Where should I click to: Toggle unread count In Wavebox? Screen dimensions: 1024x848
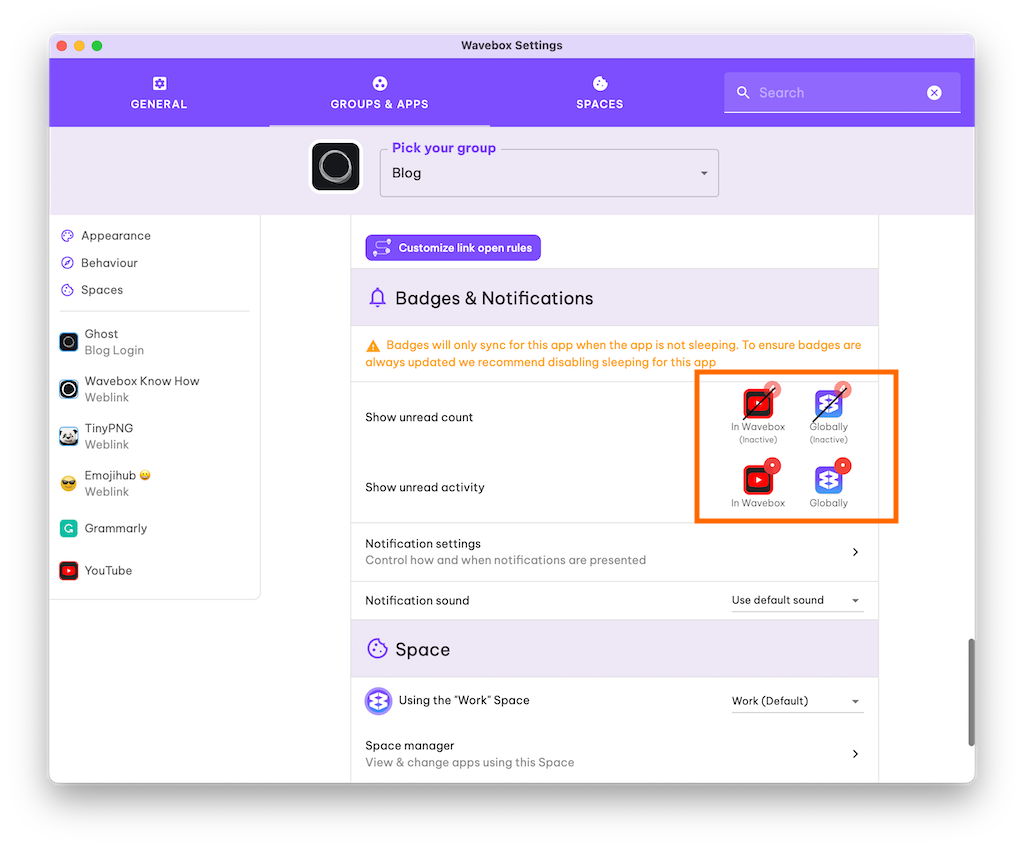758,412
